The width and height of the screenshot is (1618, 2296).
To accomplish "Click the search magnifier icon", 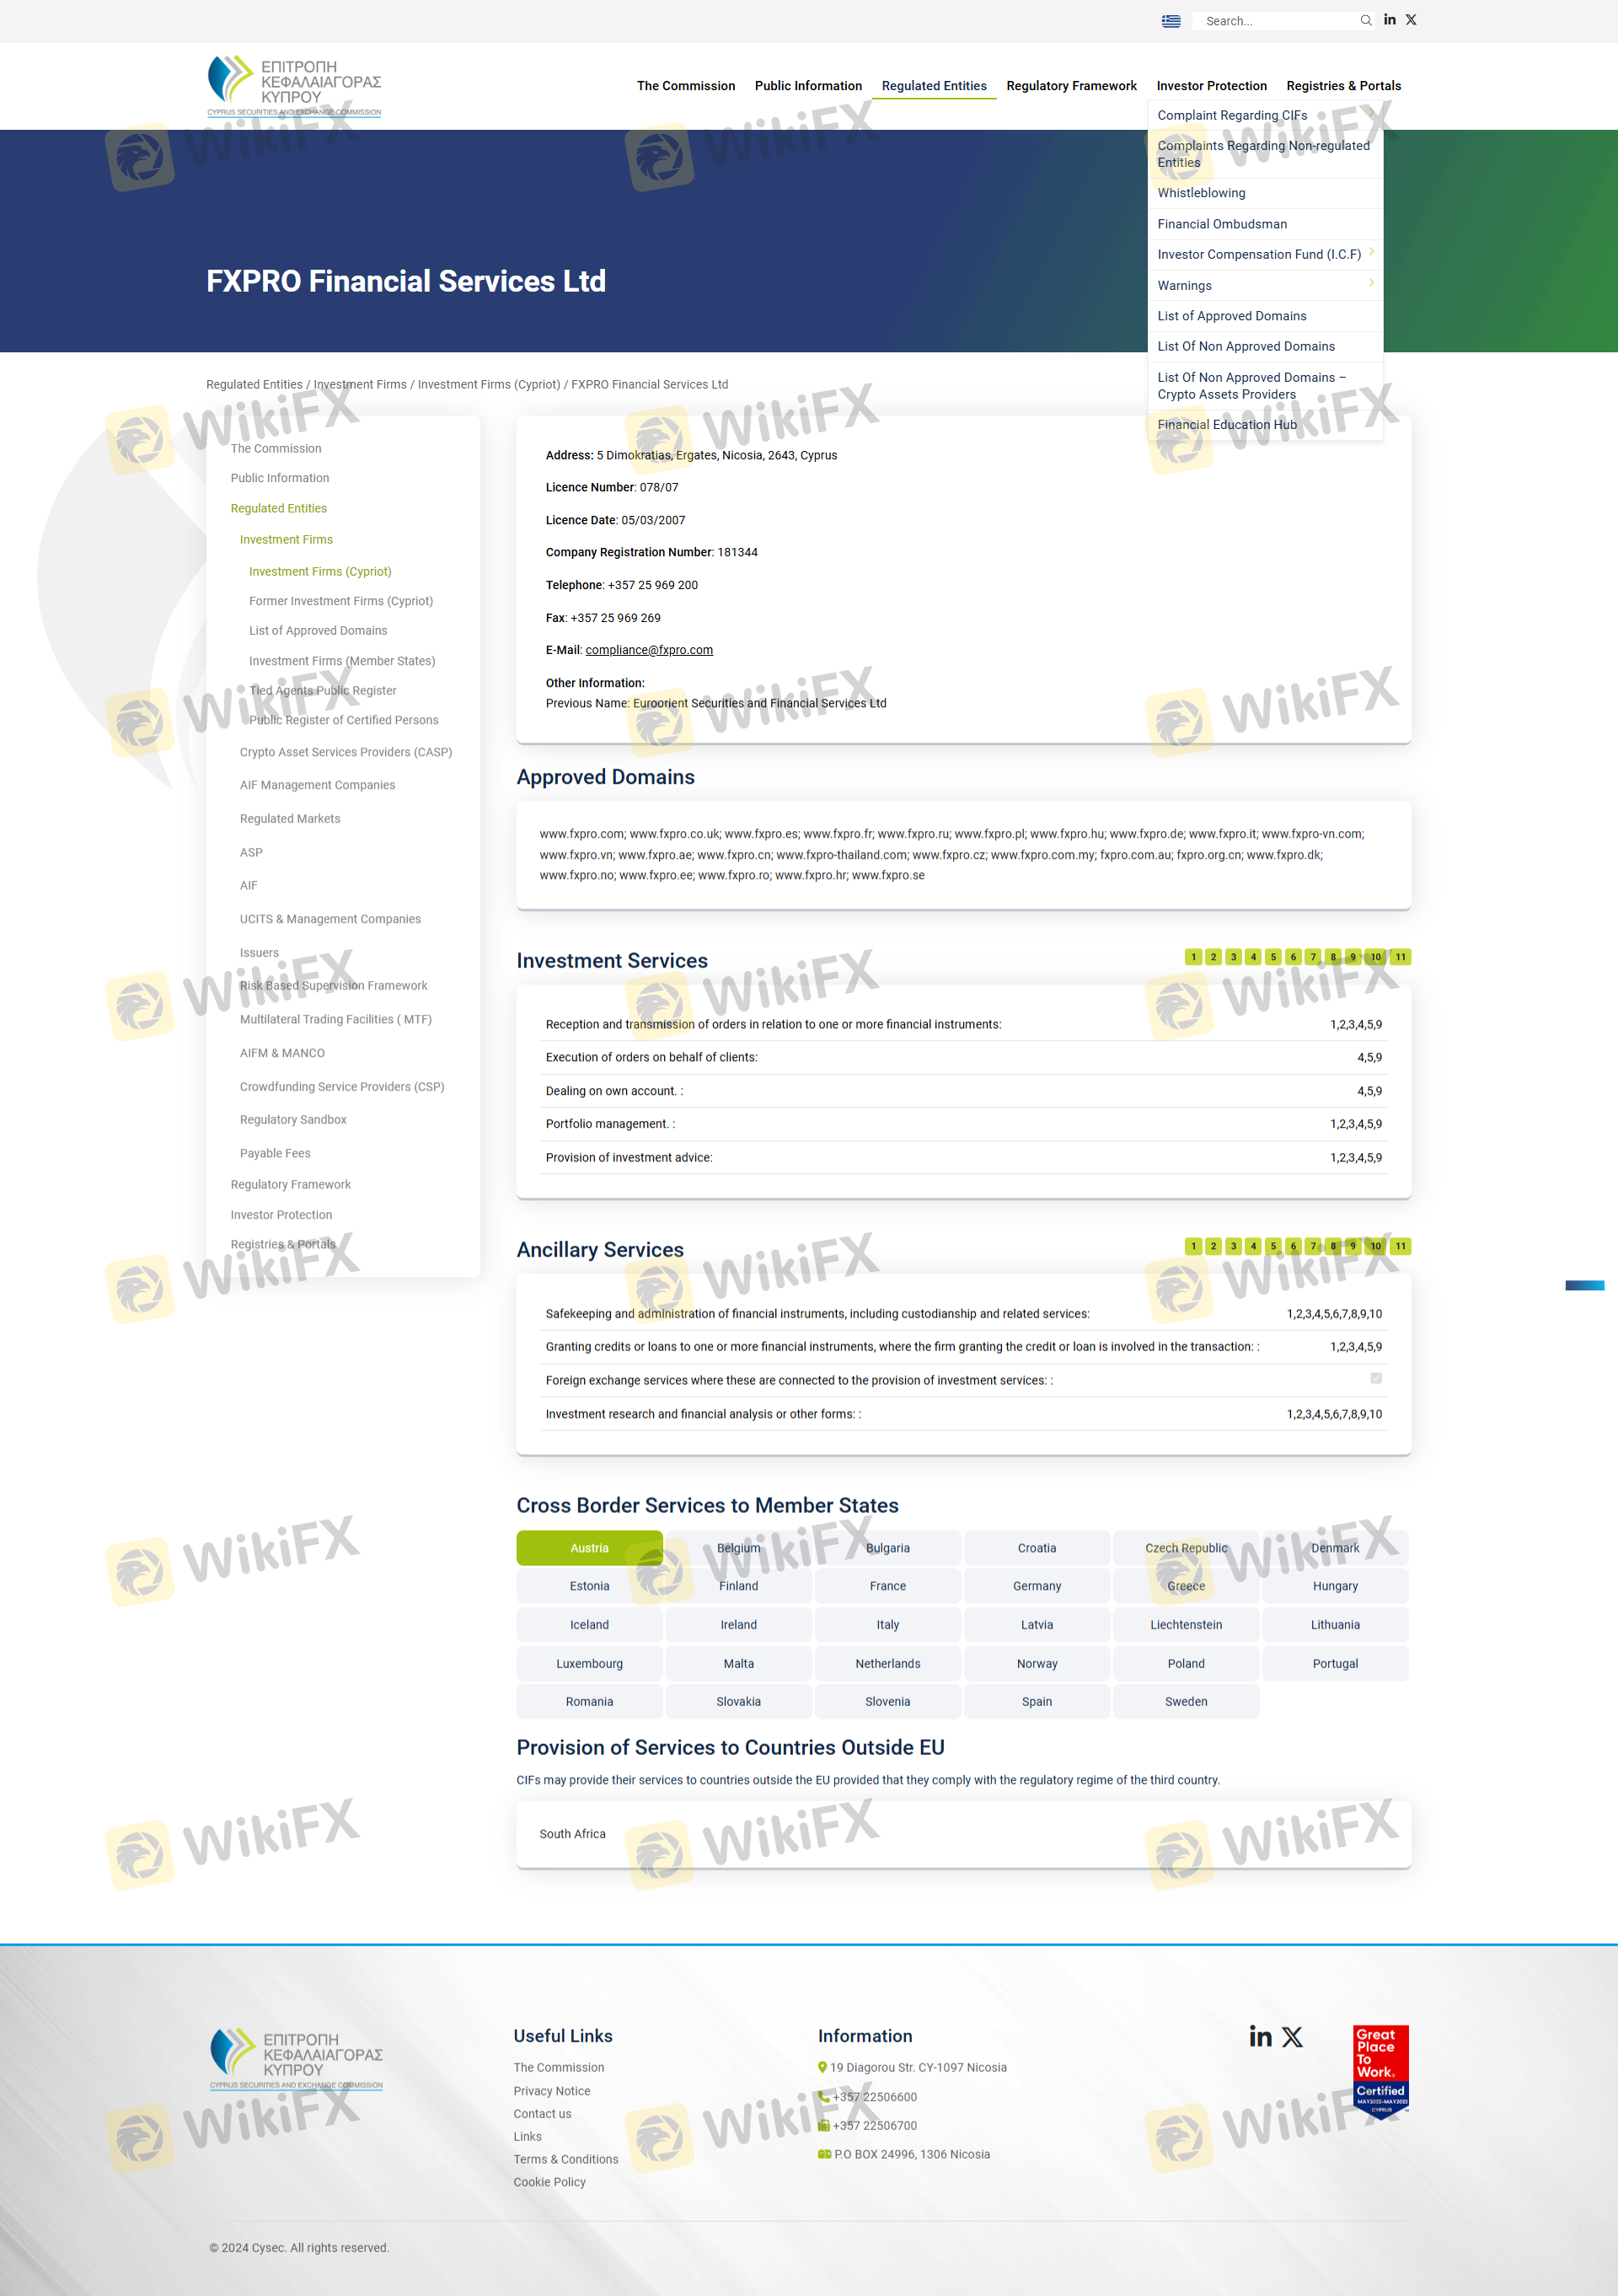I will point(1365,21).
